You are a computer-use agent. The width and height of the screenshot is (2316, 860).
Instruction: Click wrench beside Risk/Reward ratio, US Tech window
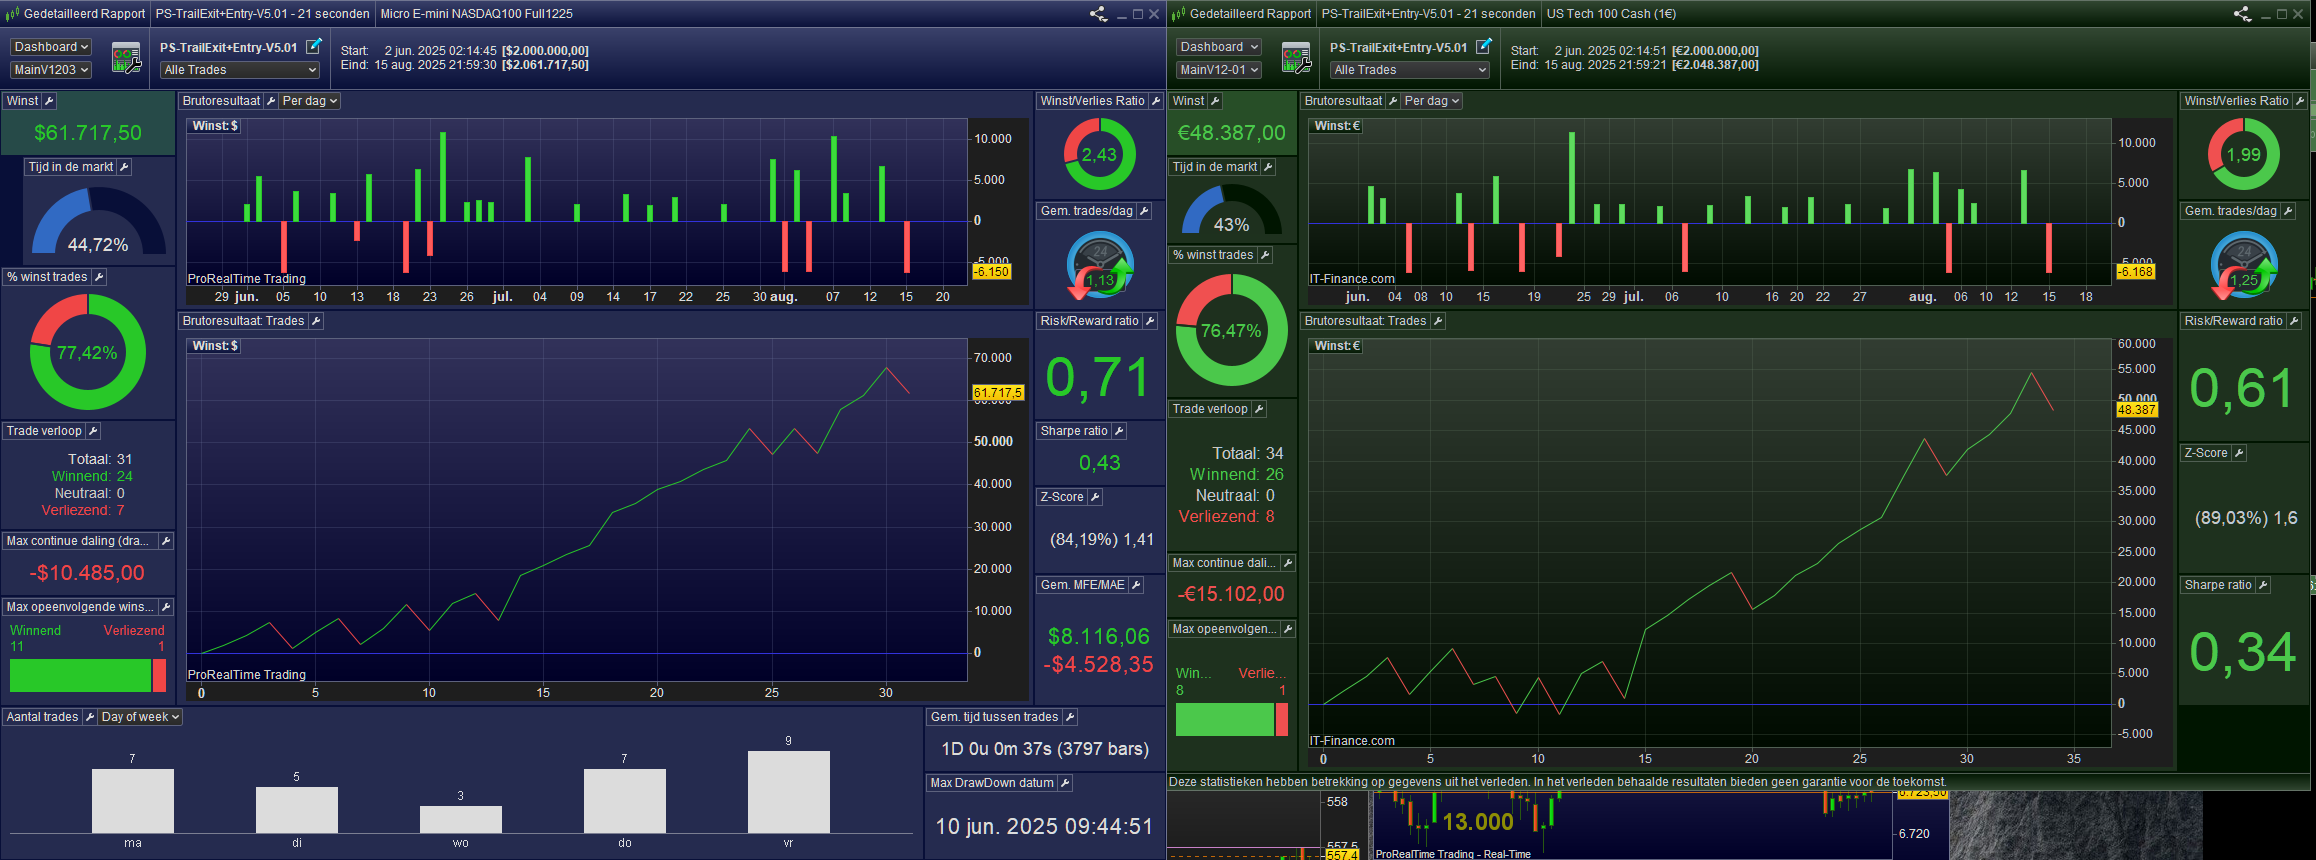pos(2294,321)
